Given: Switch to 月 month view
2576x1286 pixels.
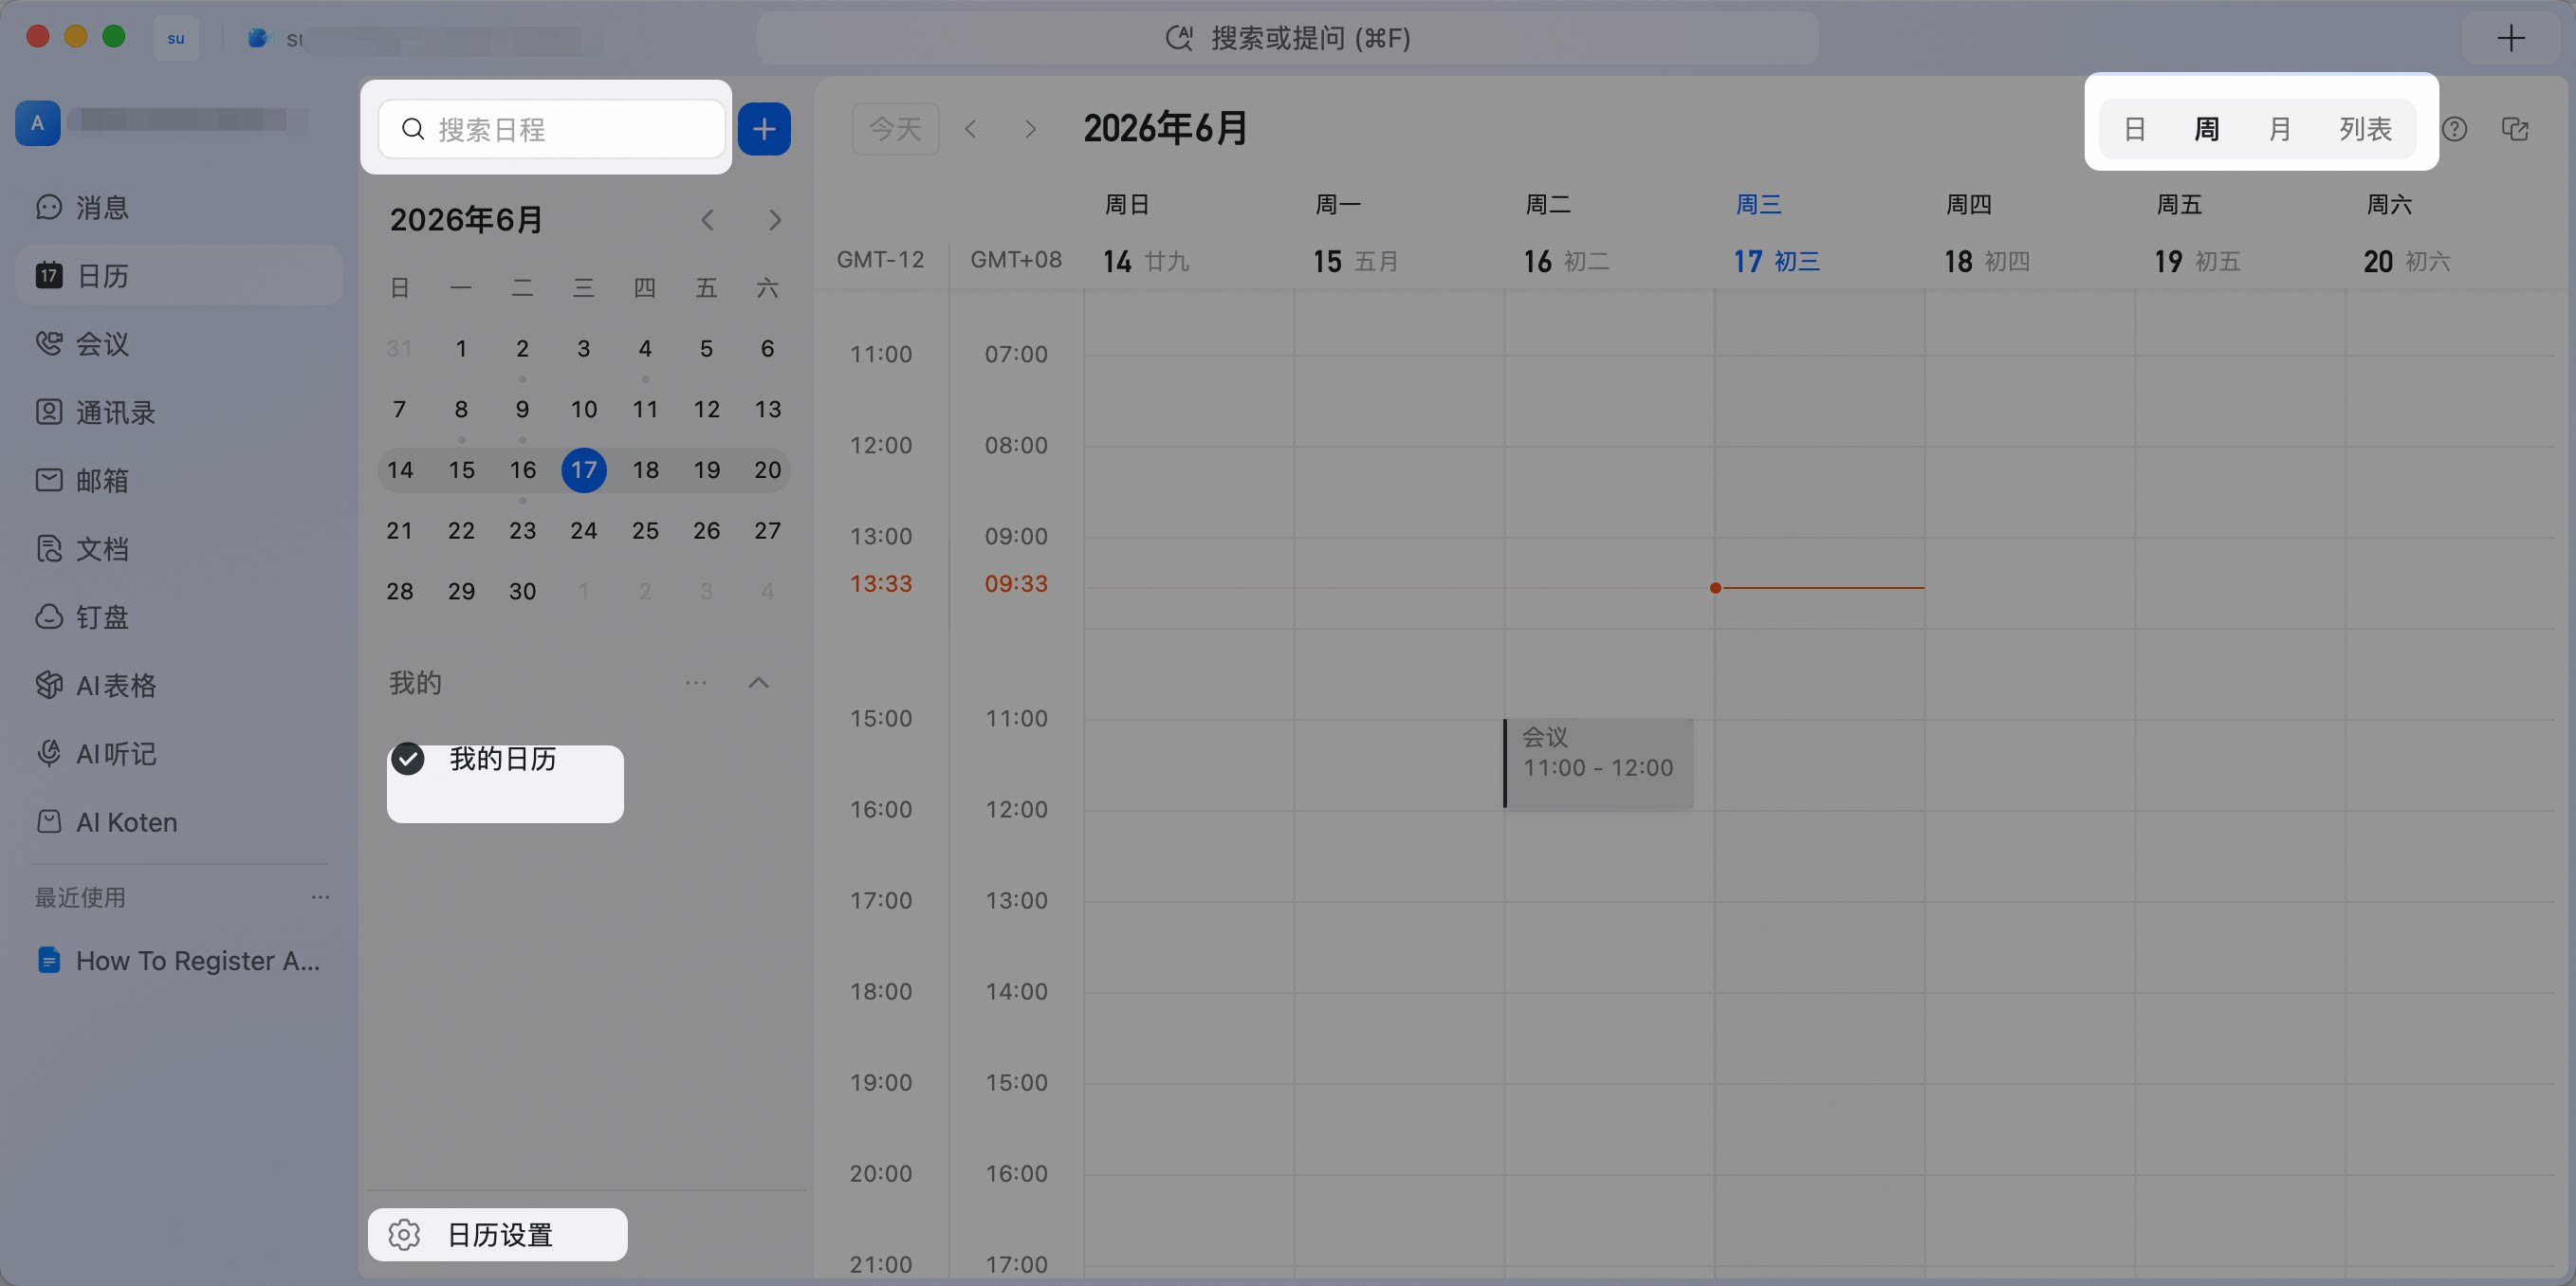Looking at the screenshot, I should coord(2279,129).
